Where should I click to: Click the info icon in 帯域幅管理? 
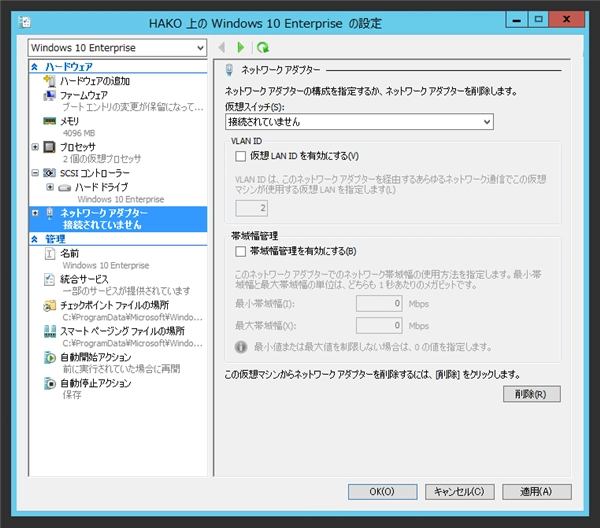tap(241, 347)
